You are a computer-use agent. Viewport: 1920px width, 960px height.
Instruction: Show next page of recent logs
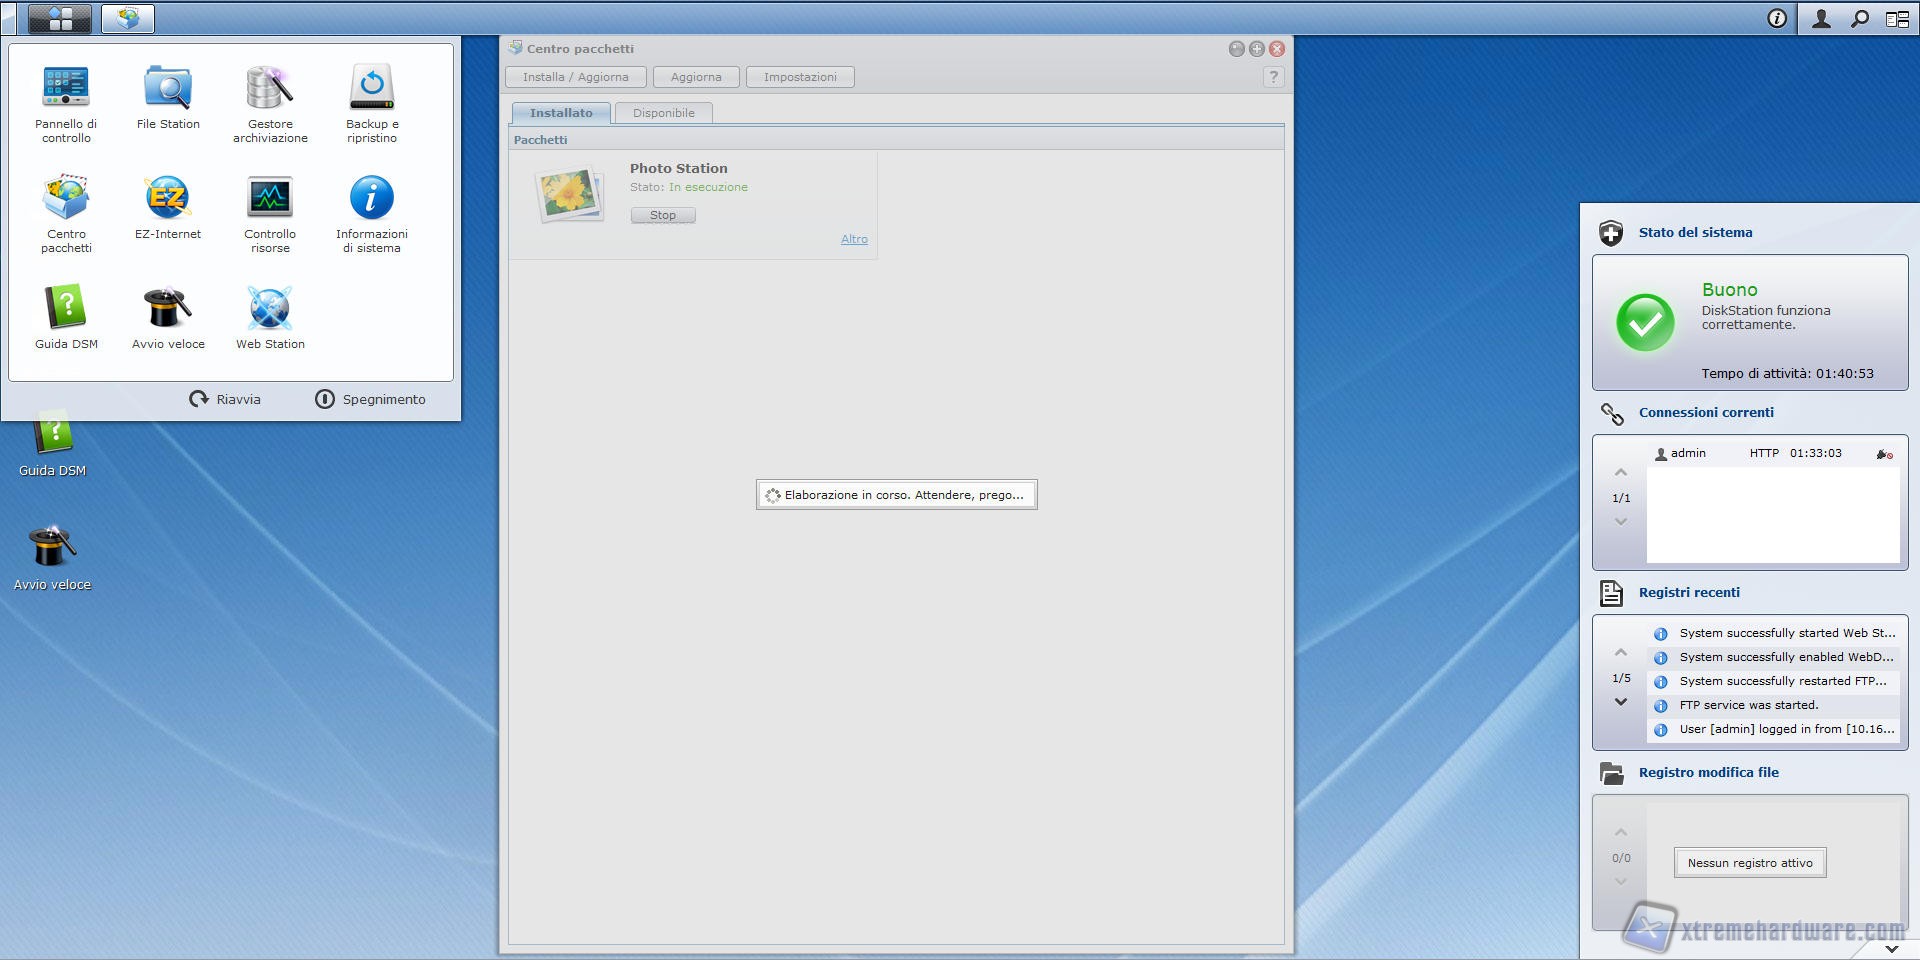pos(1621,702)
